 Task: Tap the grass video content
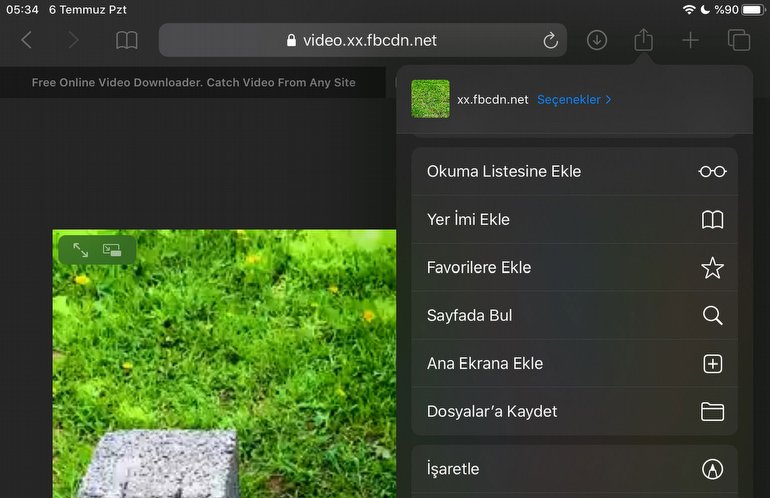(224, 363)
